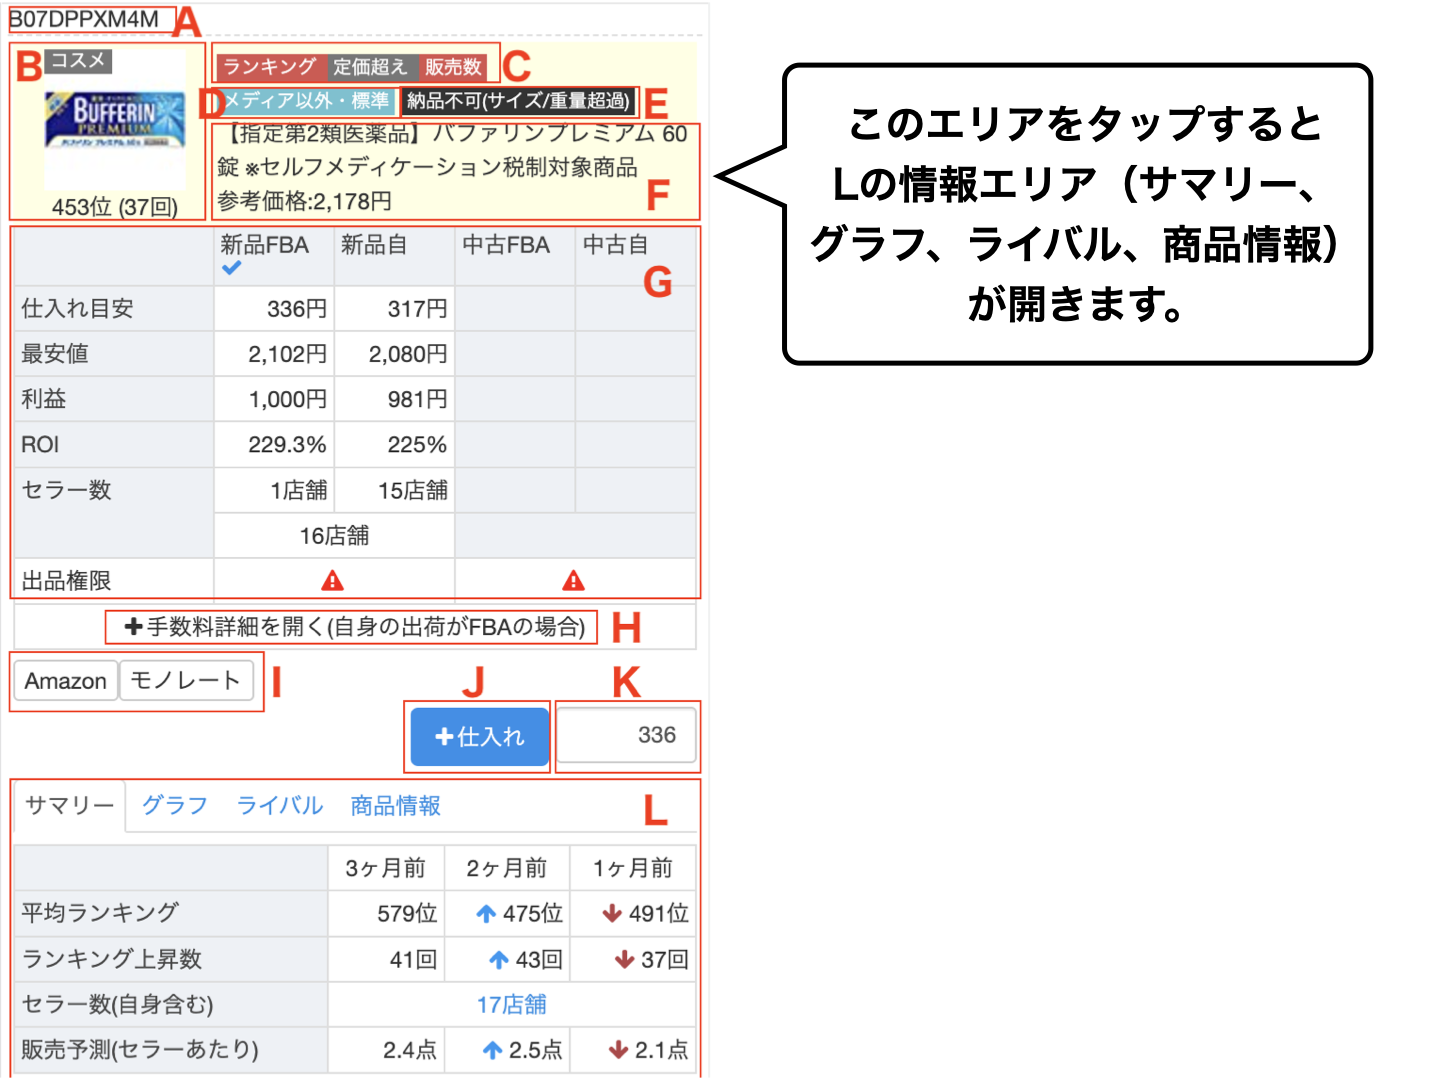The image size is (1430, 1080).
Task: Expand 手数料詳細を開く fee details
Action: (x=354, y=627)
